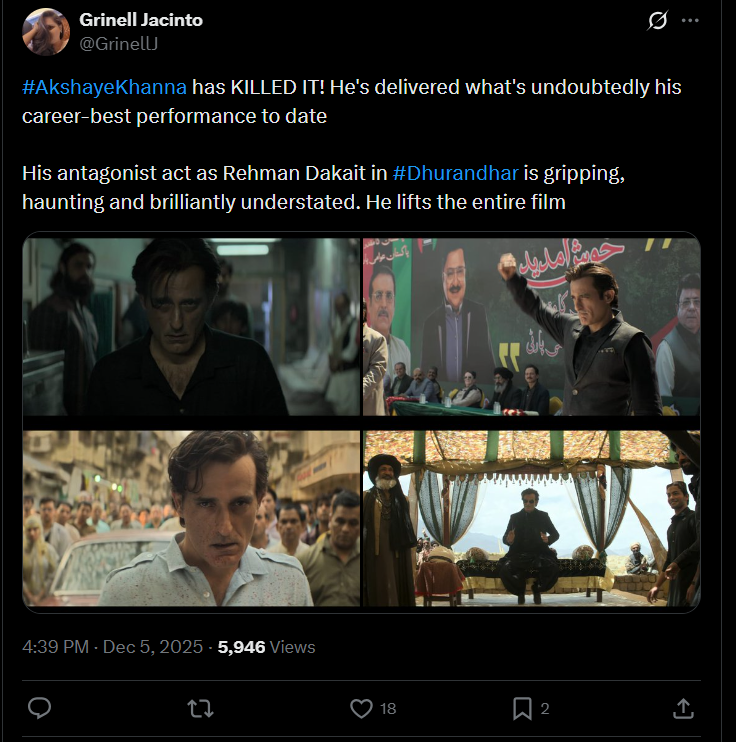The height and width of the screenshot is (742, 736).
Task: Open the bottom-left street crowd image
Action: (191, 518)
